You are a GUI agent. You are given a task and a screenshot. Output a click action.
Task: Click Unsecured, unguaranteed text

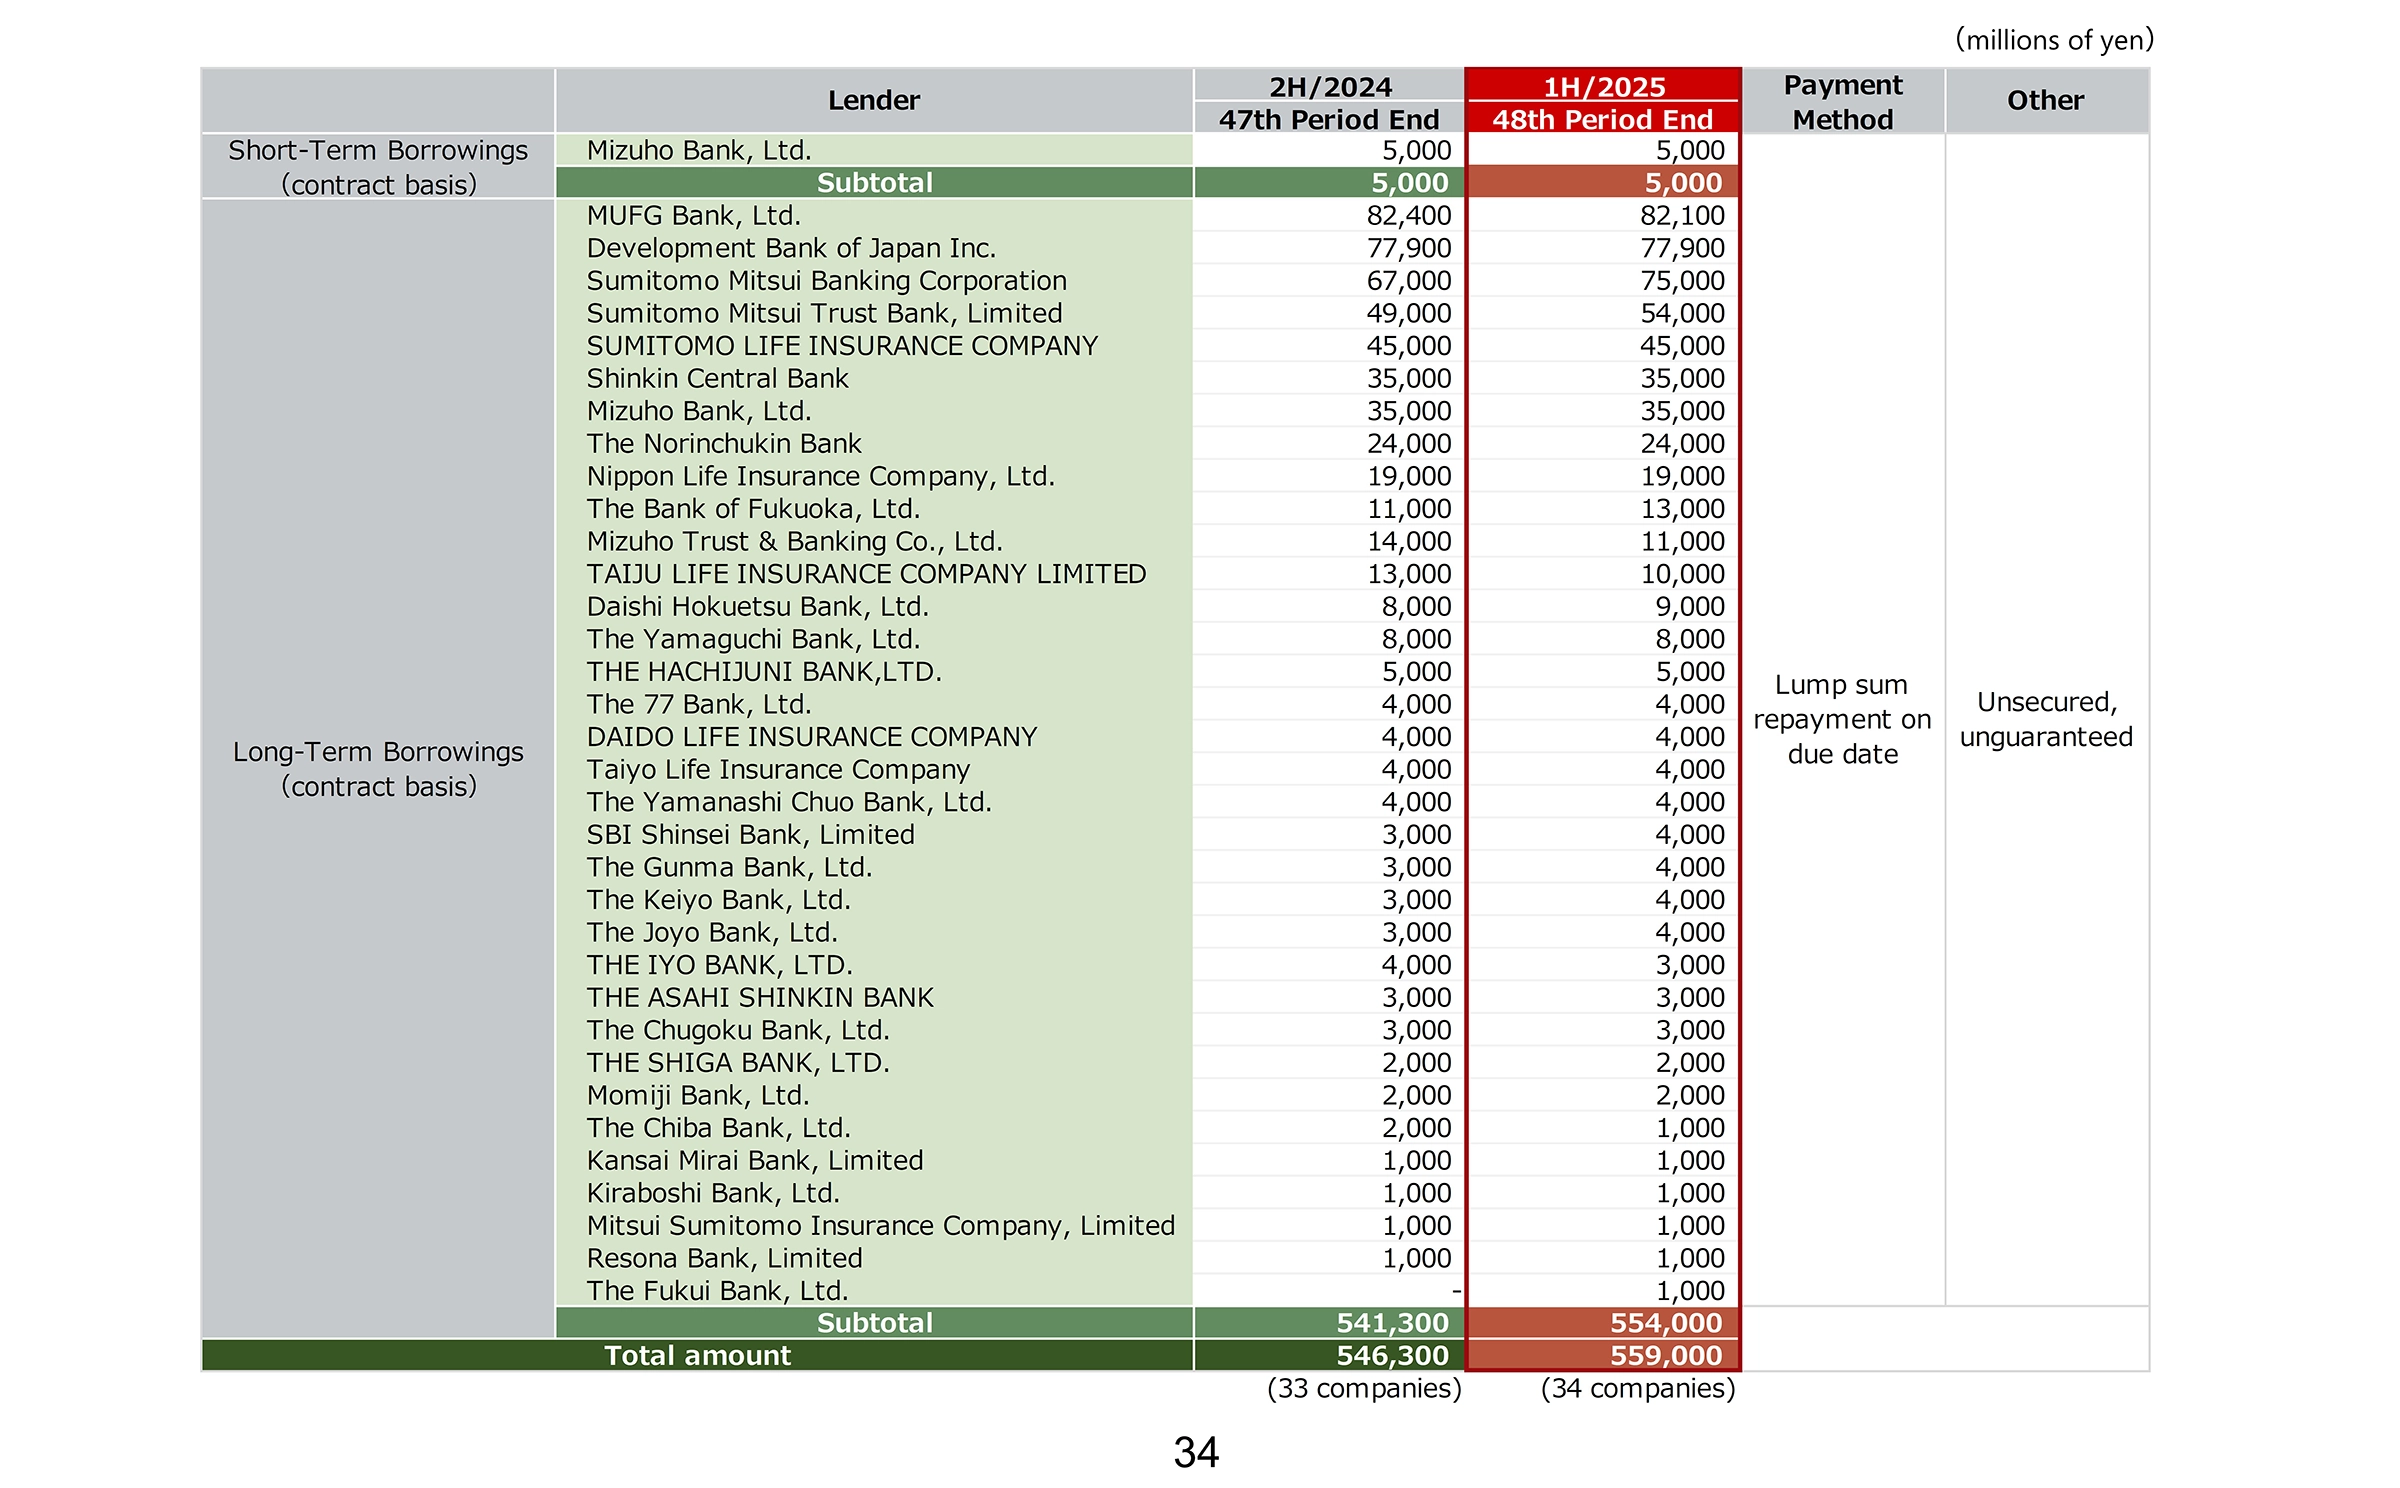[x=2045, y=719]
